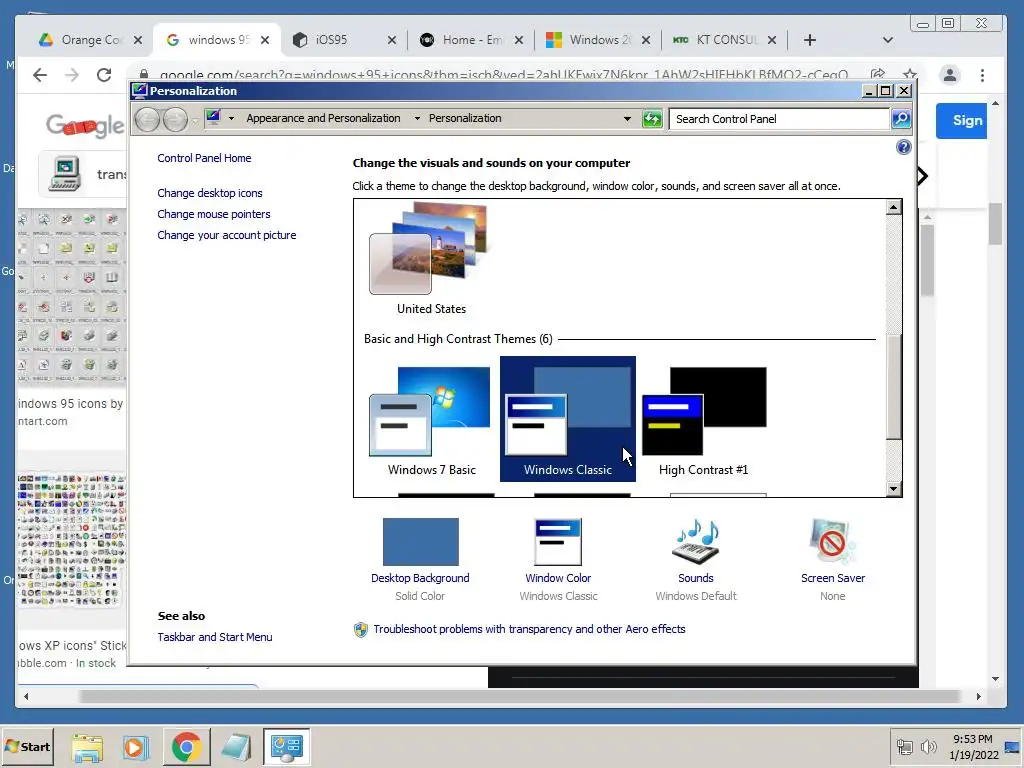Click the Show desktop tray icon
Viewport: 1024px width, 768px height.
1014,746
